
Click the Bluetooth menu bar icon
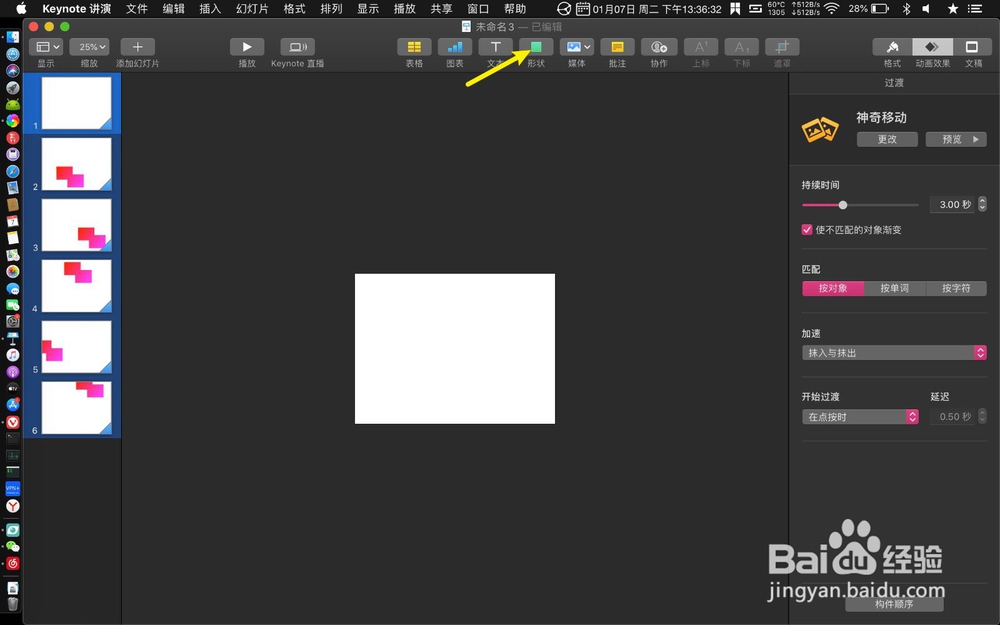[x=906, y=9]
